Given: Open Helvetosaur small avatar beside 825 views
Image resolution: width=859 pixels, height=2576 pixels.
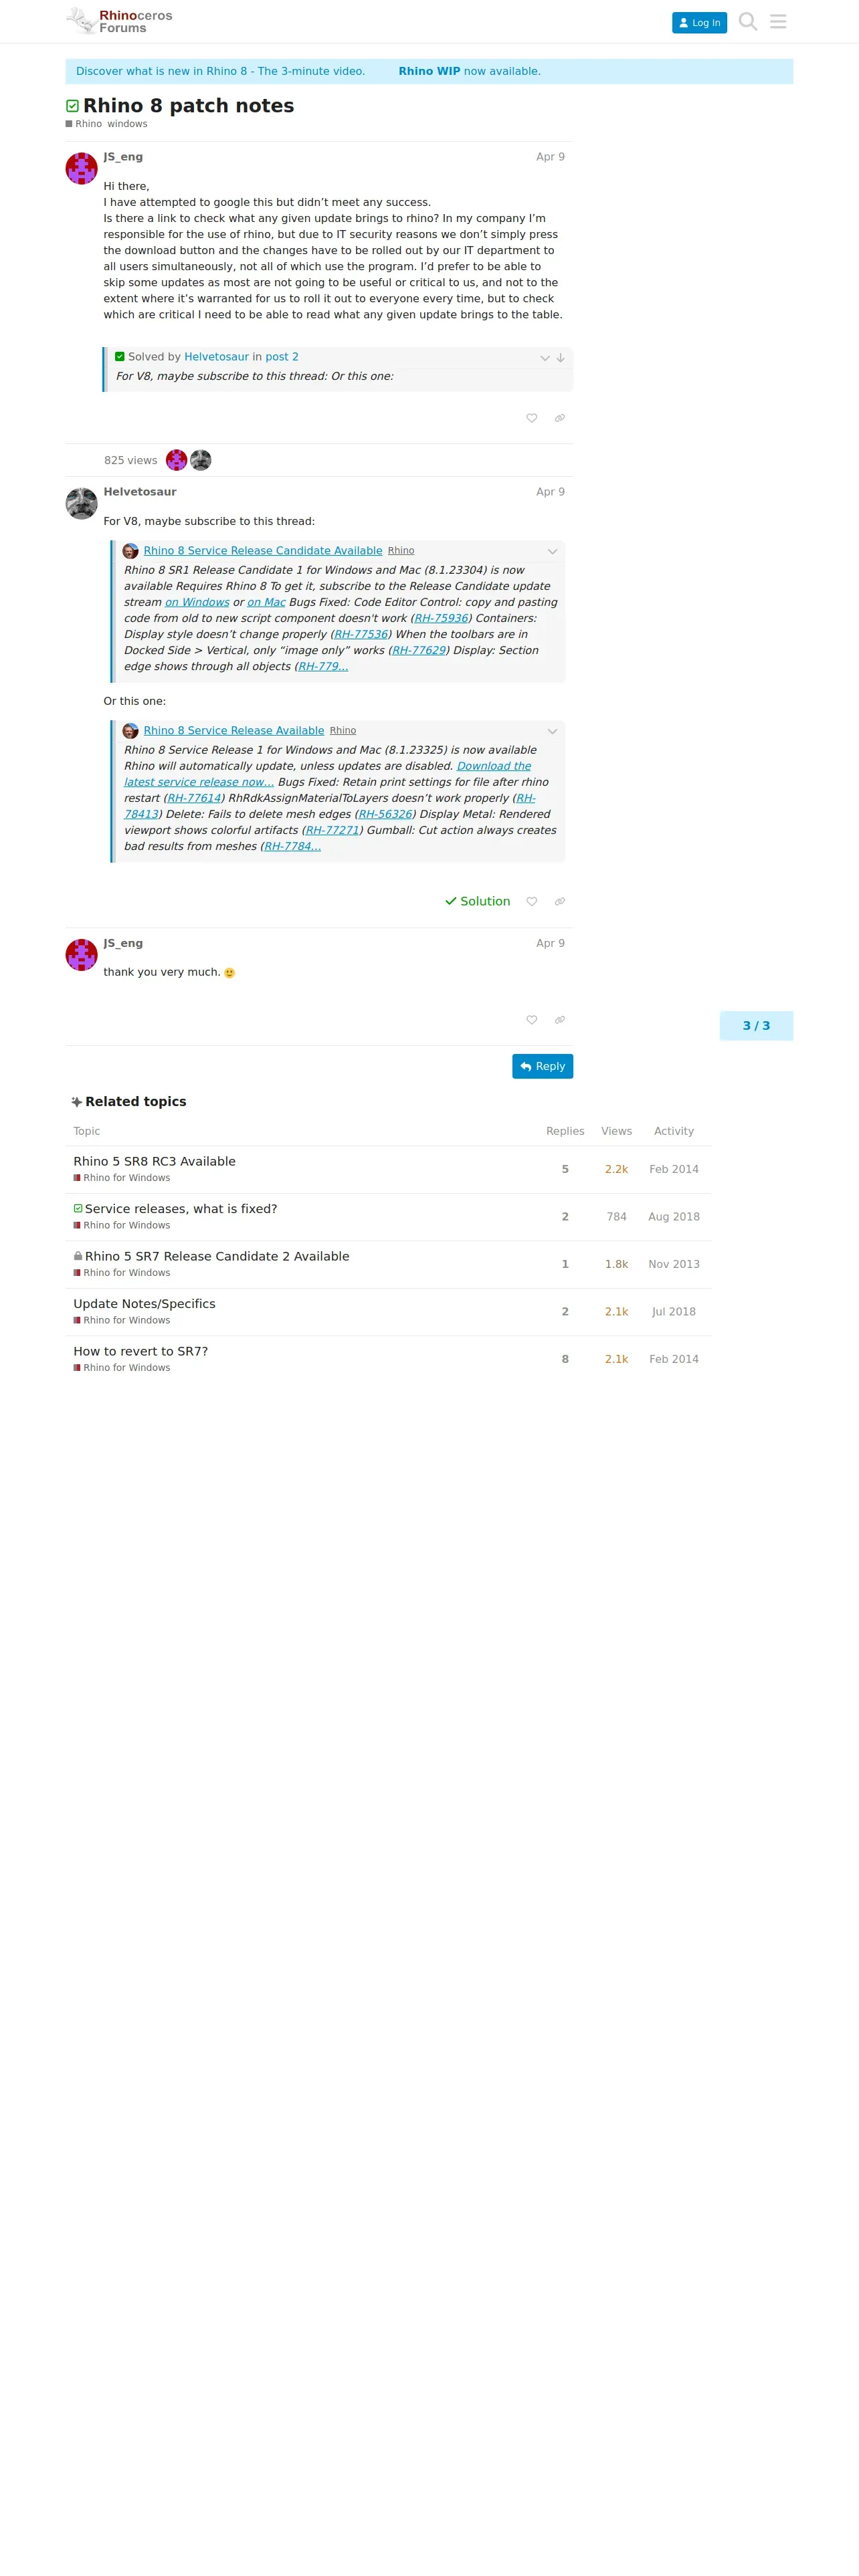Looking at the screenshot, I should point(201,460).
